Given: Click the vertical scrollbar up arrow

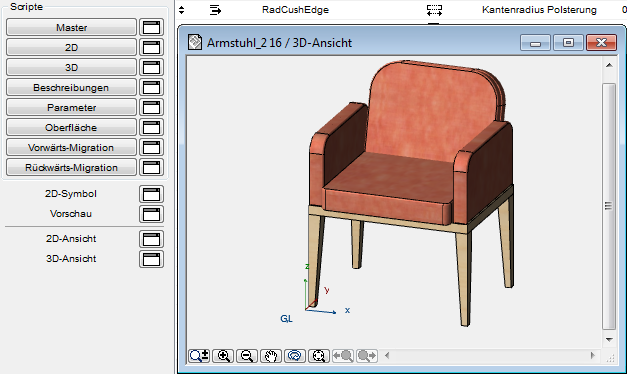Looking at the screenshot, I should pyautogui.click(x=609, y=65).
